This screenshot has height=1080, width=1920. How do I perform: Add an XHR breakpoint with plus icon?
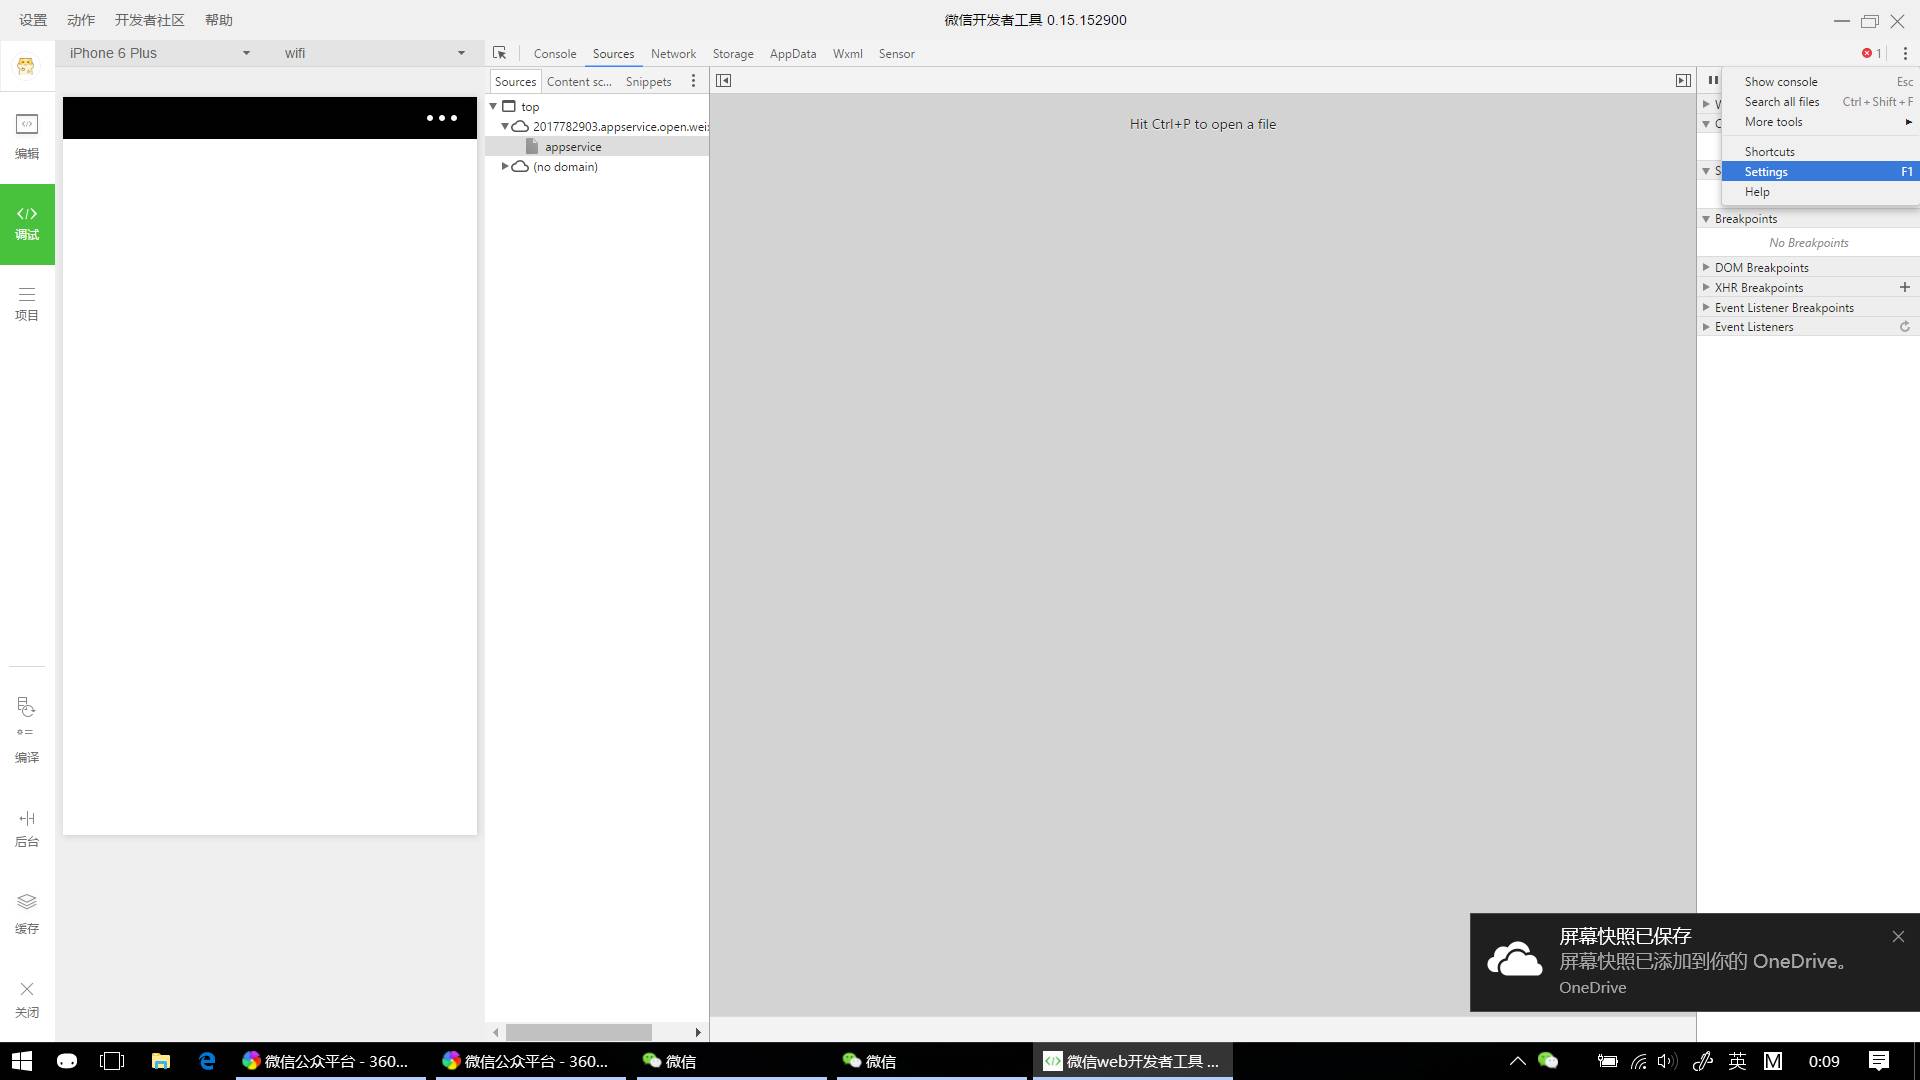coord(1904,287)
